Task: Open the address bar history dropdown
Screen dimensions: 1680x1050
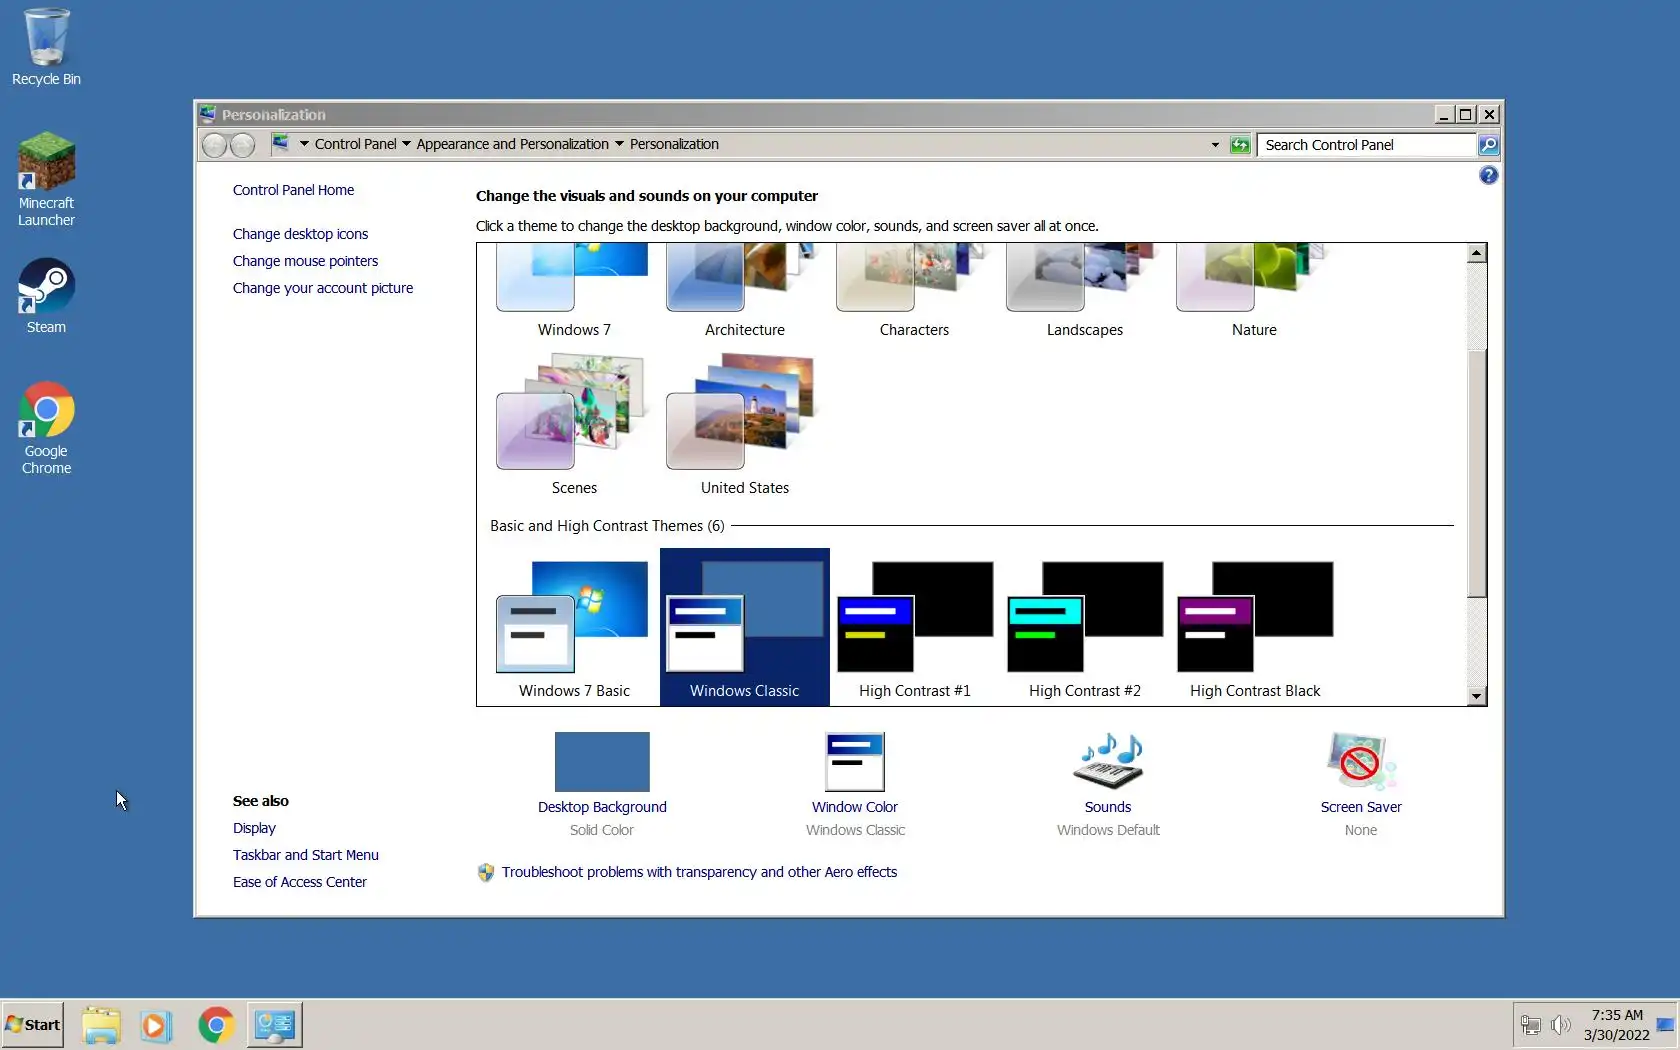Action: [1215, 145]
